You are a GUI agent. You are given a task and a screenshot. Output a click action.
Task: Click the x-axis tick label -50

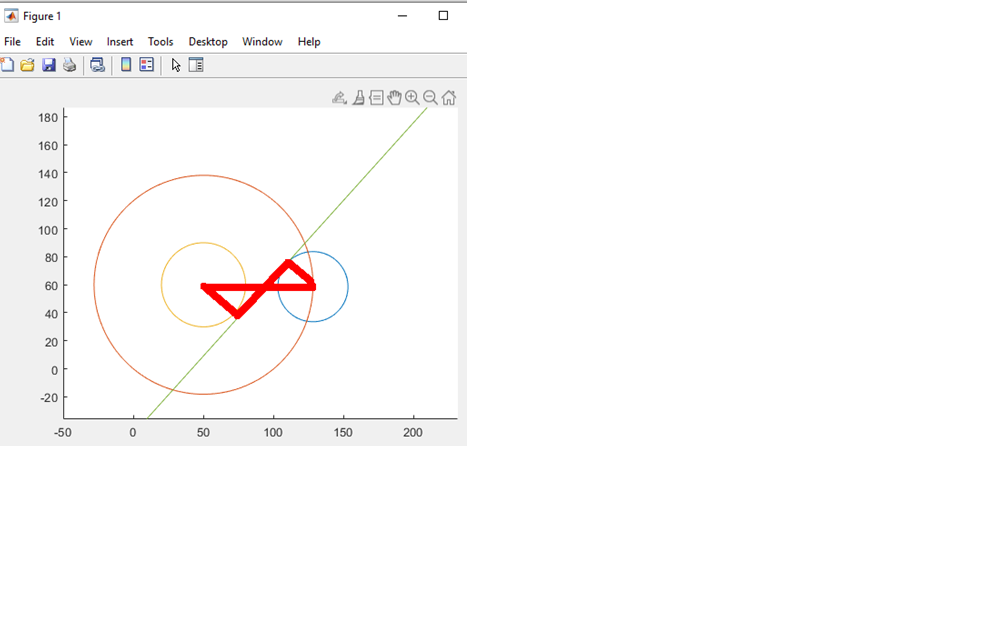click(63, 433)
